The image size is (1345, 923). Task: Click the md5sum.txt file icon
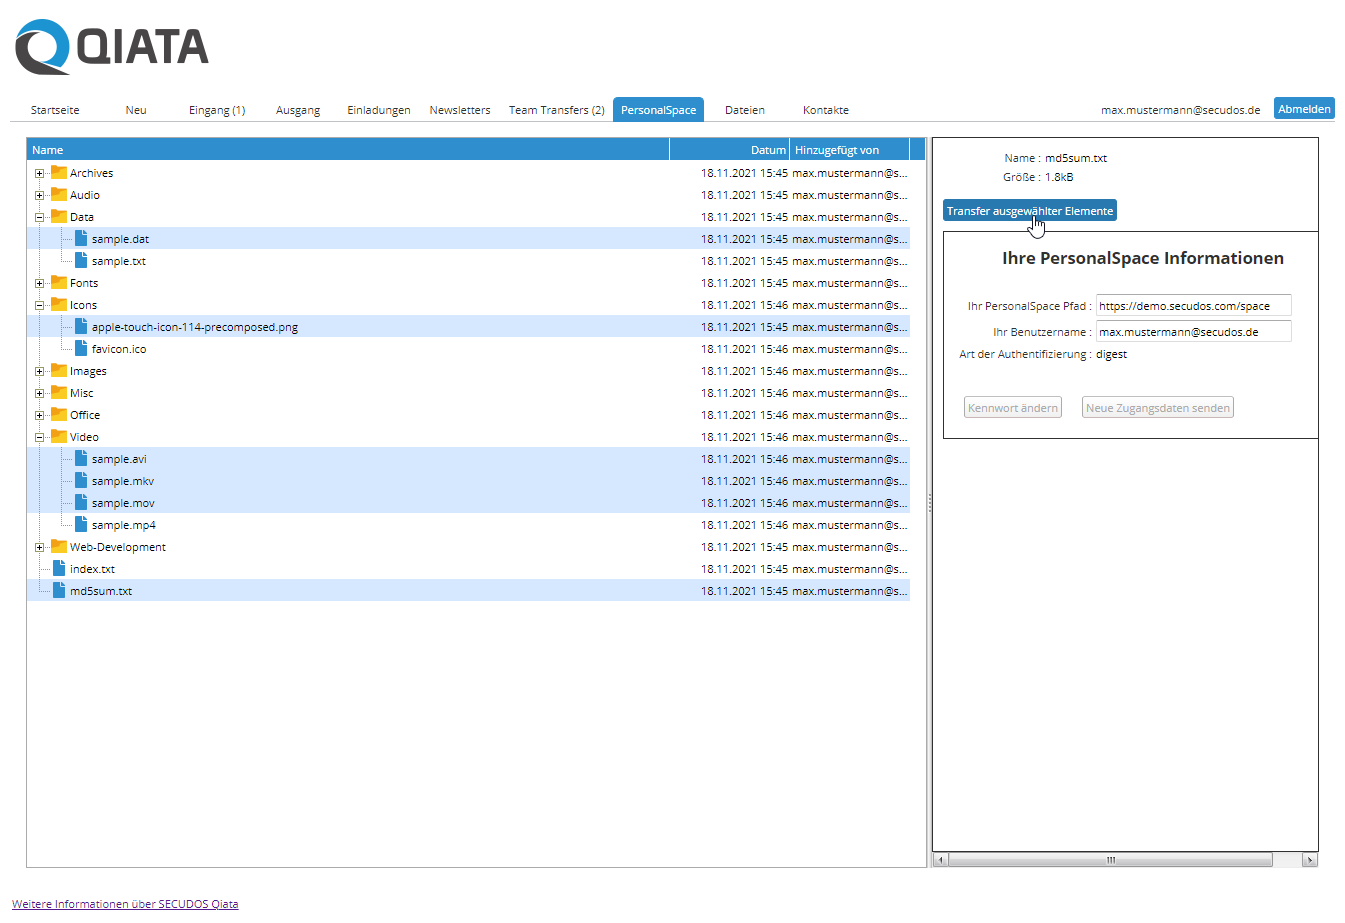tap(59, 591)
